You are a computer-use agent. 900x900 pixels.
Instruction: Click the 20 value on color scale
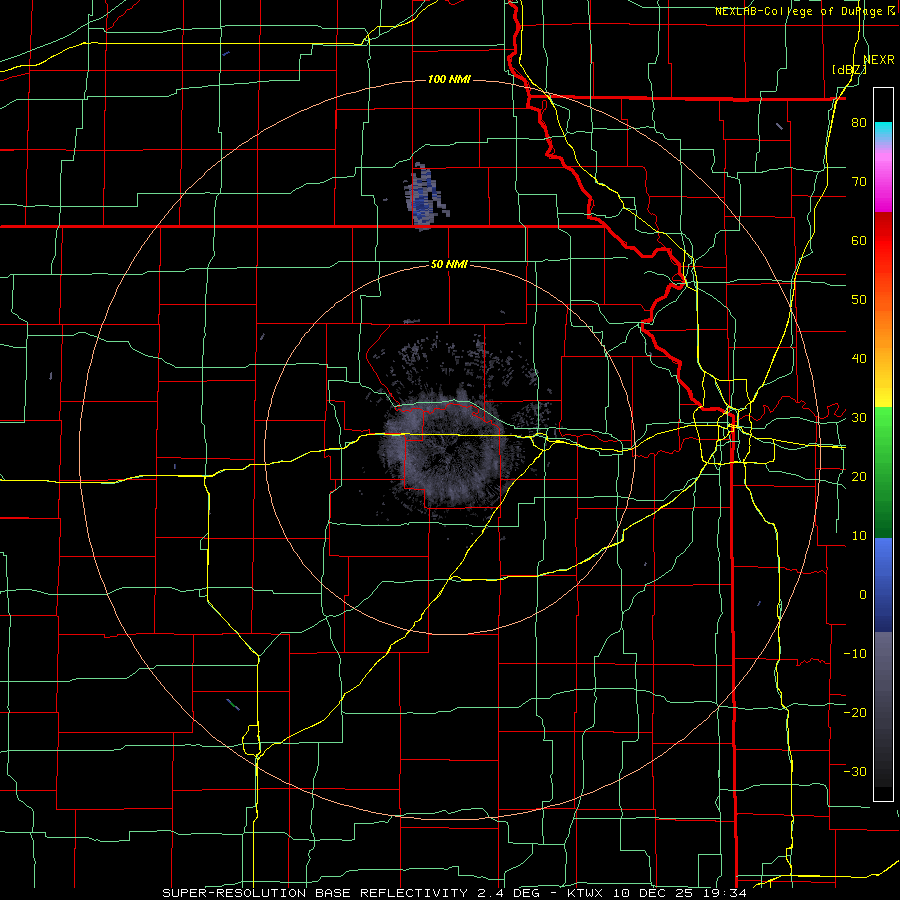click(x=859, y=476)
